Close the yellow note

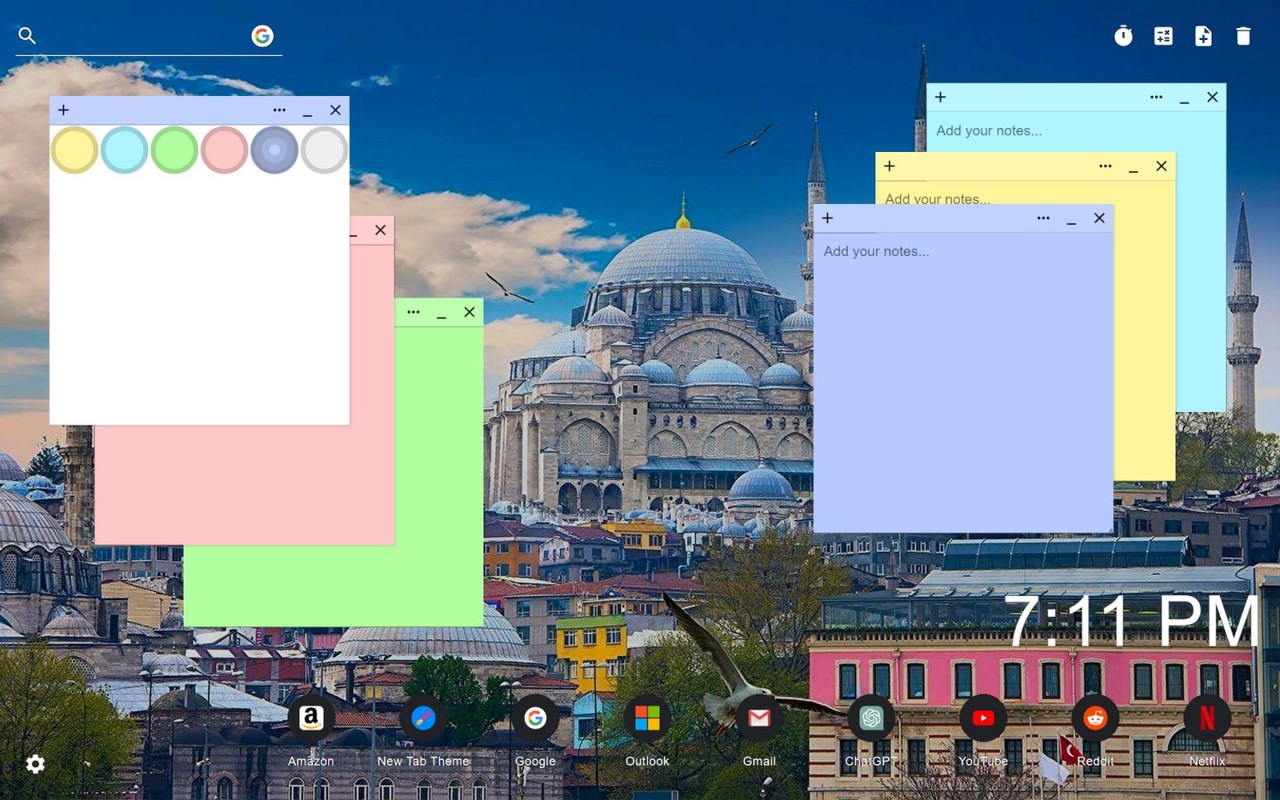[x=1161, y=166]
